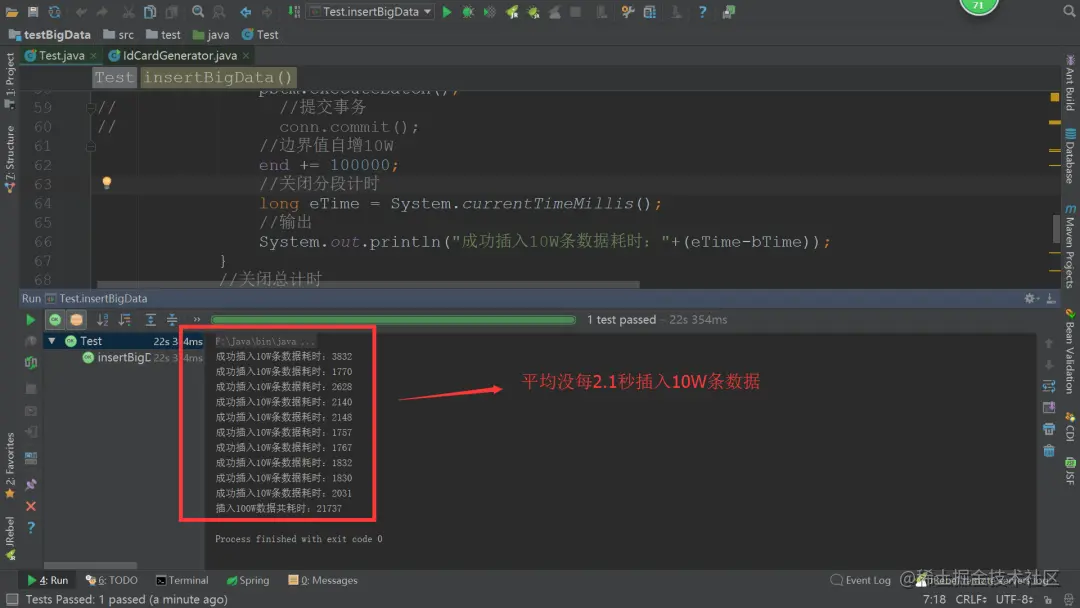Toggle show passed tests button
The image size is (1080, 608).
(54, 319)
